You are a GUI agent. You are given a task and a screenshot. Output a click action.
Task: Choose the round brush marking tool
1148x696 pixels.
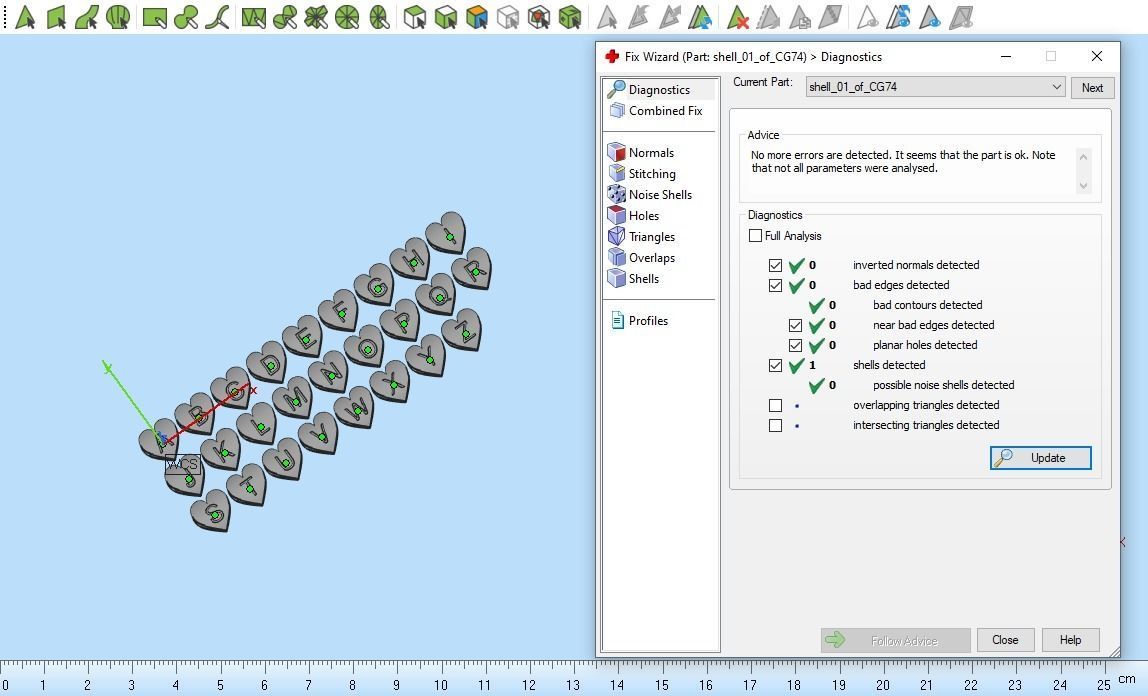pyautogui.click(x=186, y=16)
